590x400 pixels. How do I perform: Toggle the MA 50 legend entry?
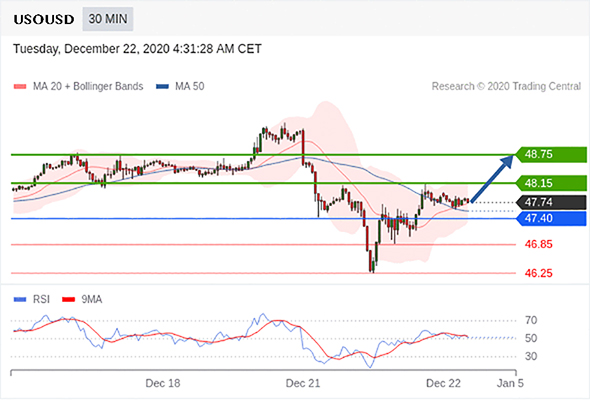point(180,86)
